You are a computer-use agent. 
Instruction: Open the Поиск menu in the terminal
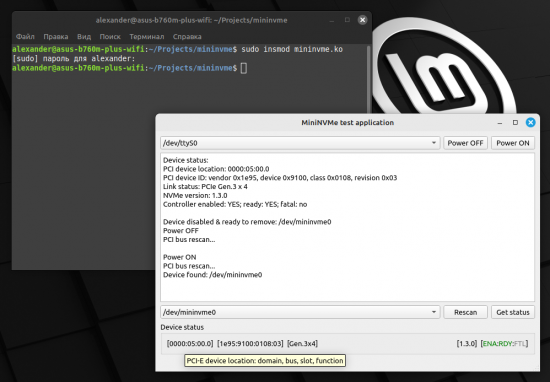coord(110,36)
